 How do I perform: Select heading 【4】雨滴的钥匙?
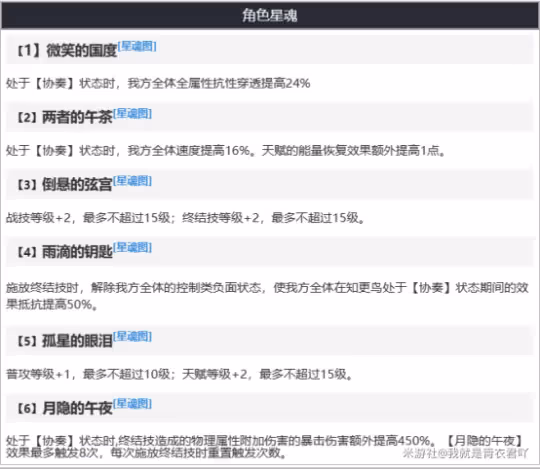65,252
